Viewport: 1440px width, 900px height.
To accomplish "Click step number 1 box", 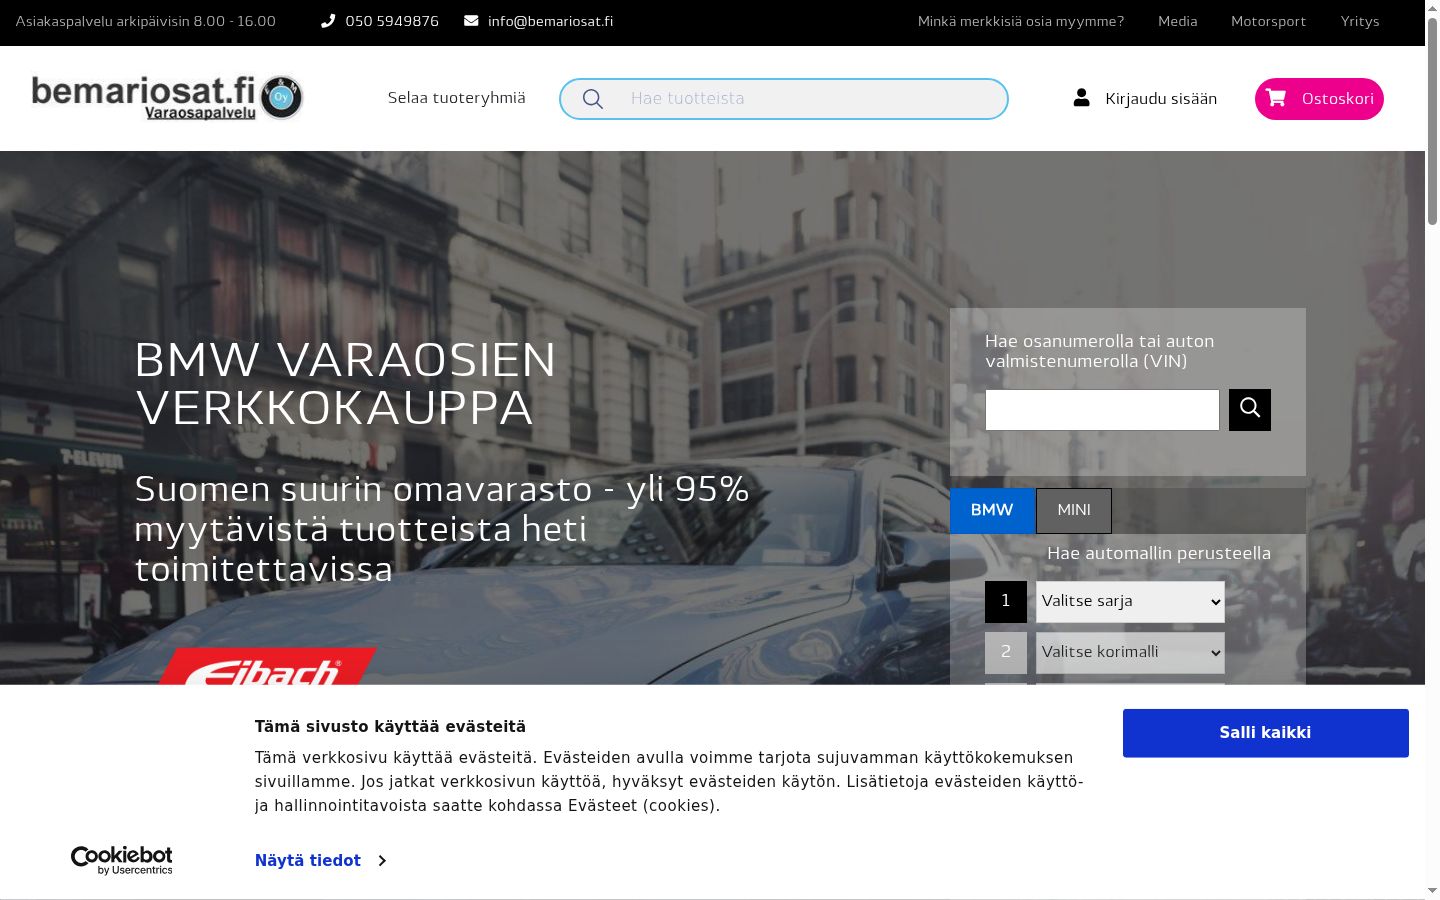I will (x=1006, y=602).
